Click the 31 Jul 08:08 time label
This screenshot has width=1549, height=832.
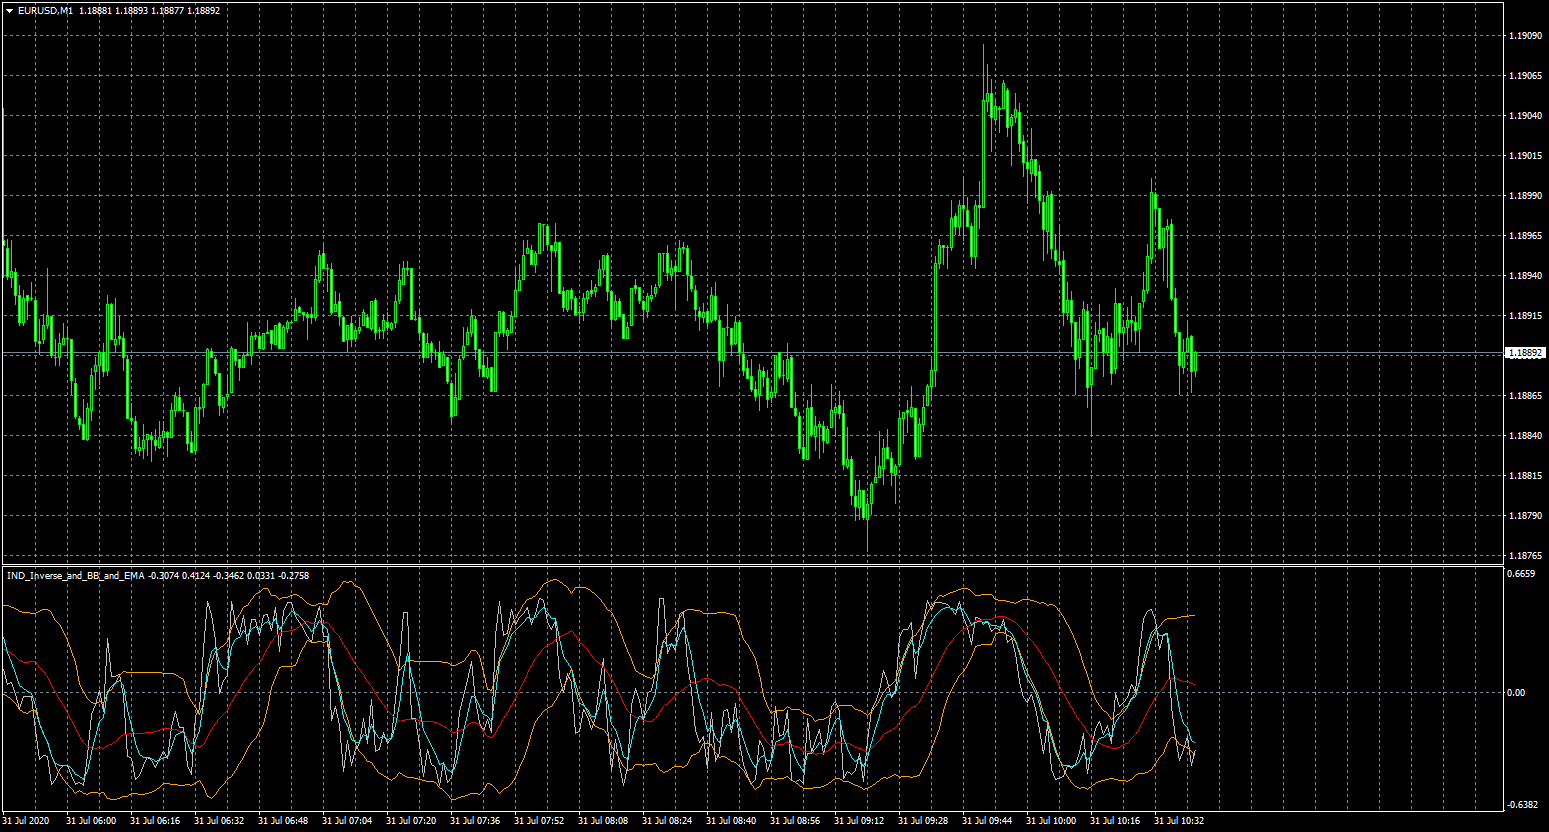click(x=603, y=821)
